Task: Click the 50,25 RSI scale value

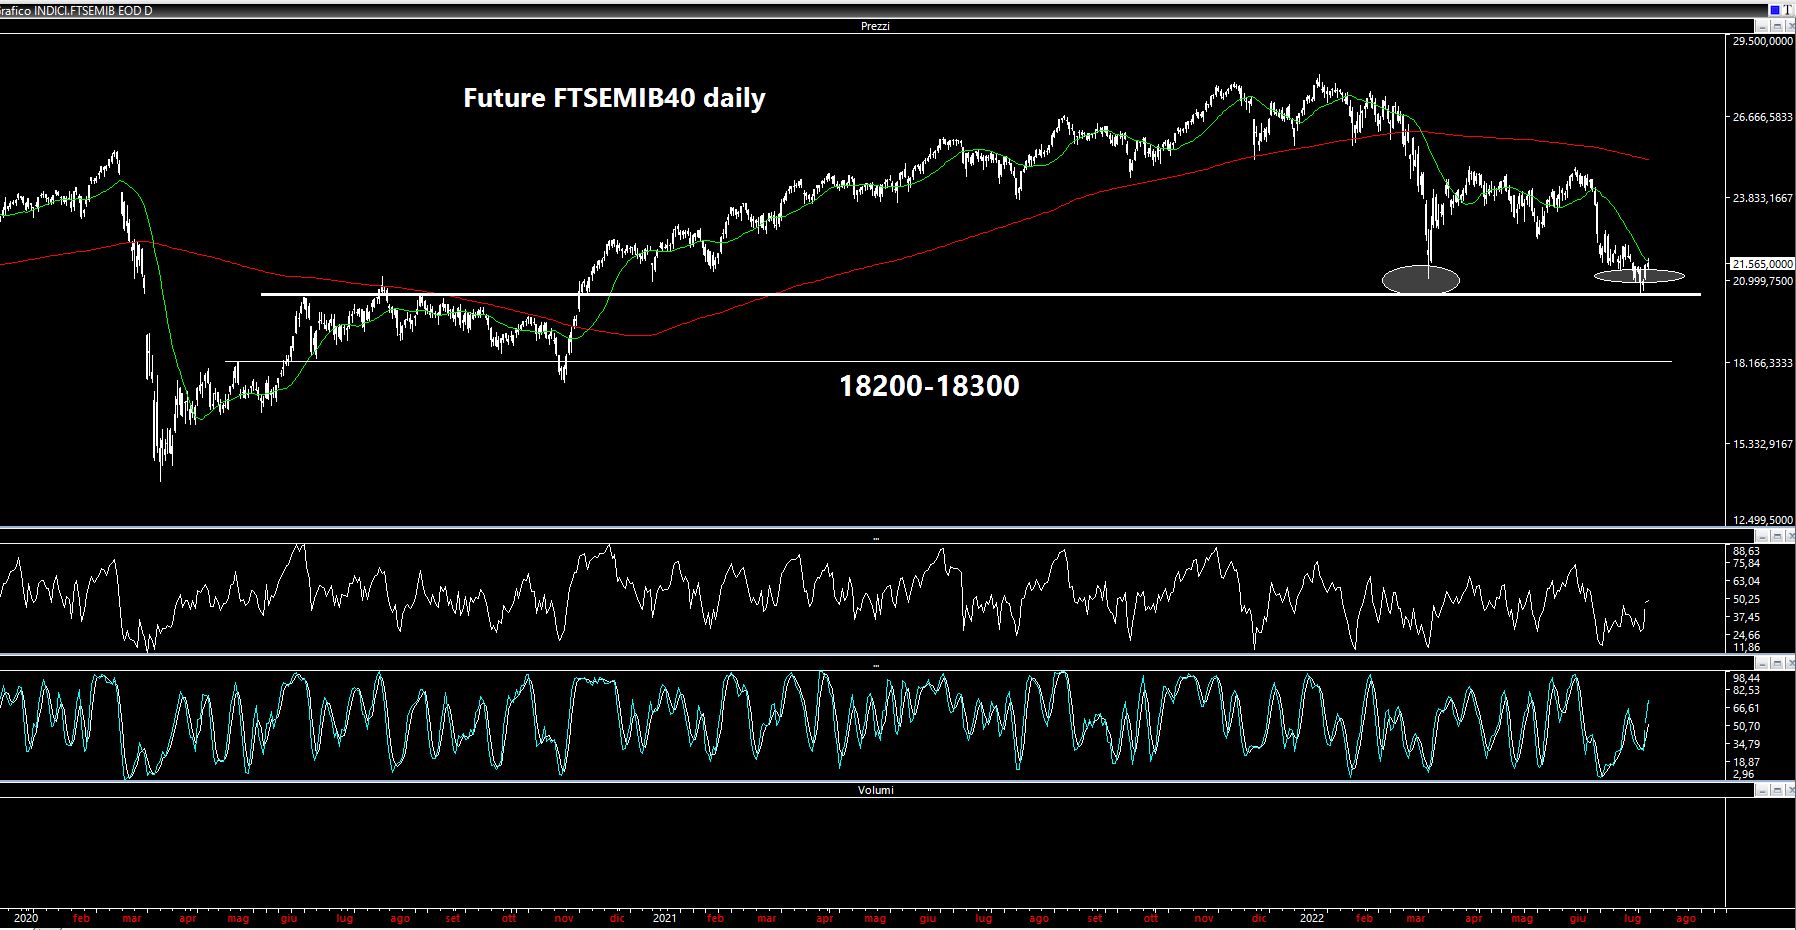Action: (1746, 599)
